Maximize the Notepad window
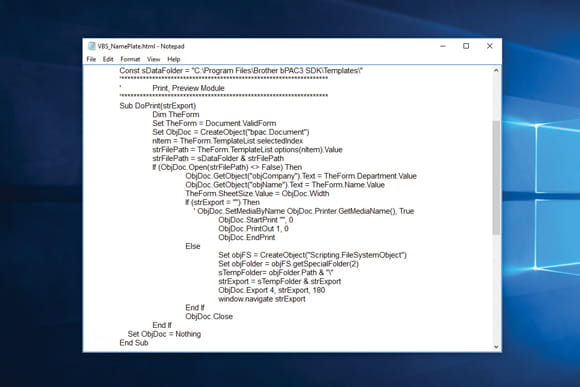 tap(466, 46)
